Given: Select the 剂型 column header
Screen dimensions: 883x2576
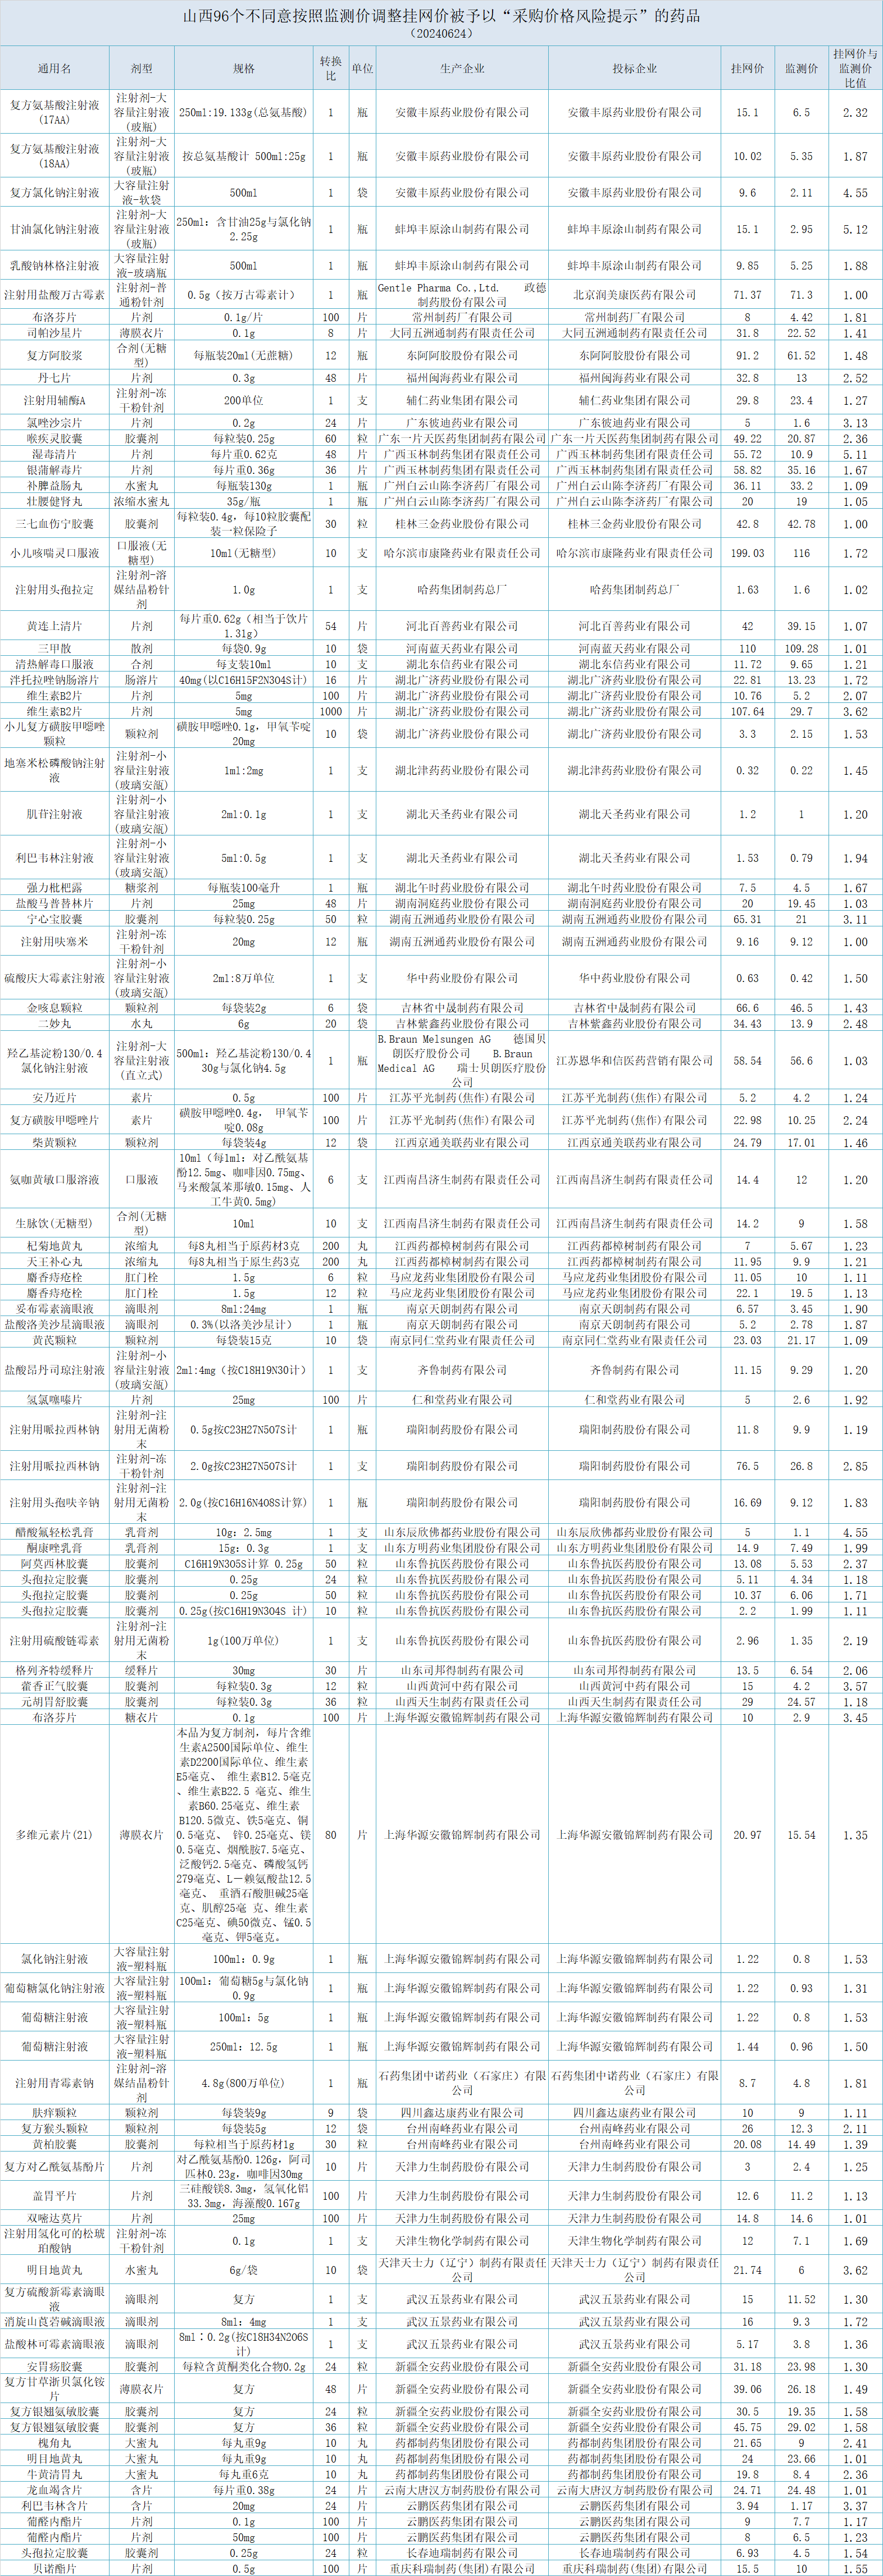Looking at the screenshot, I should (x=142, y=69).
